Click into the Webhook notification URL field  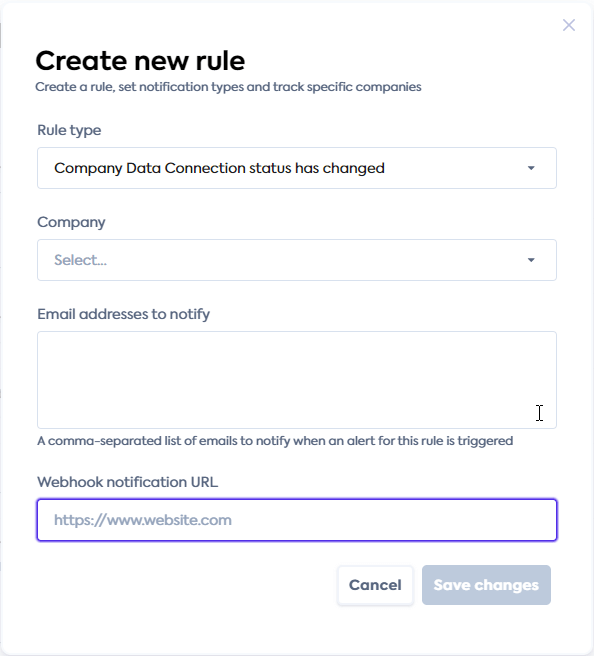pos(297,520)
